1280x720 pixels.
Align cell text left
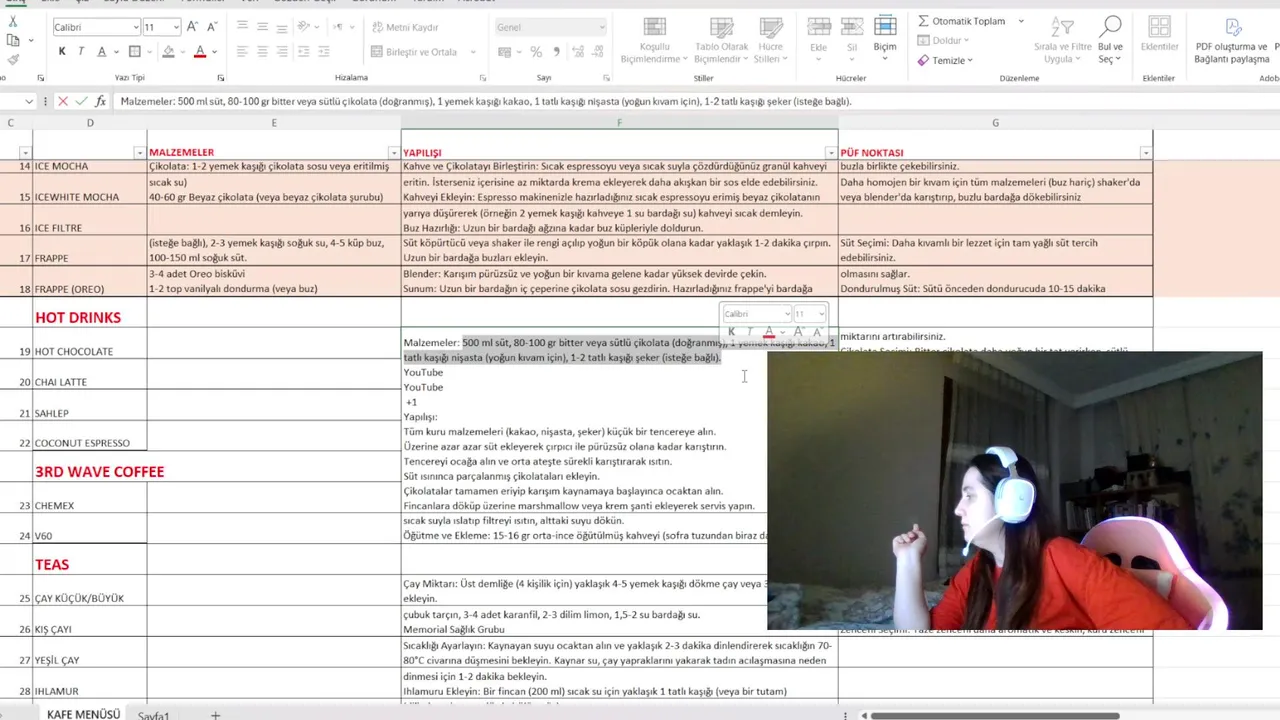pyautogui.click(x=242, y=52)
